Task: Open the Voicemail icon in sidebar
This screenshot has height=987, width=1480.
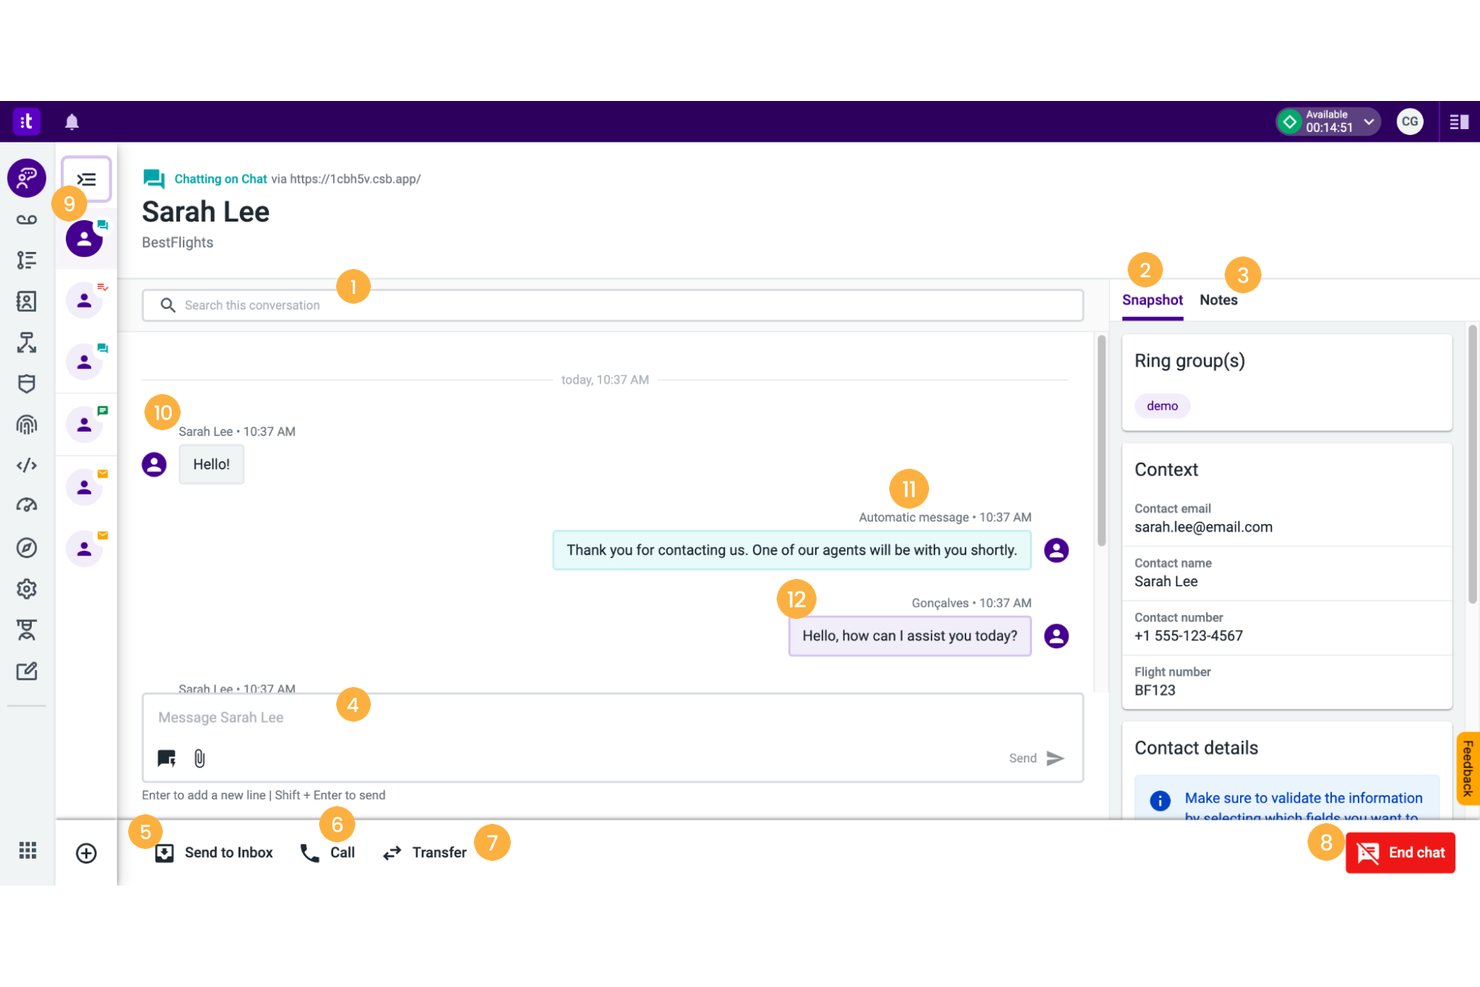Action: (x=27, y=219)
